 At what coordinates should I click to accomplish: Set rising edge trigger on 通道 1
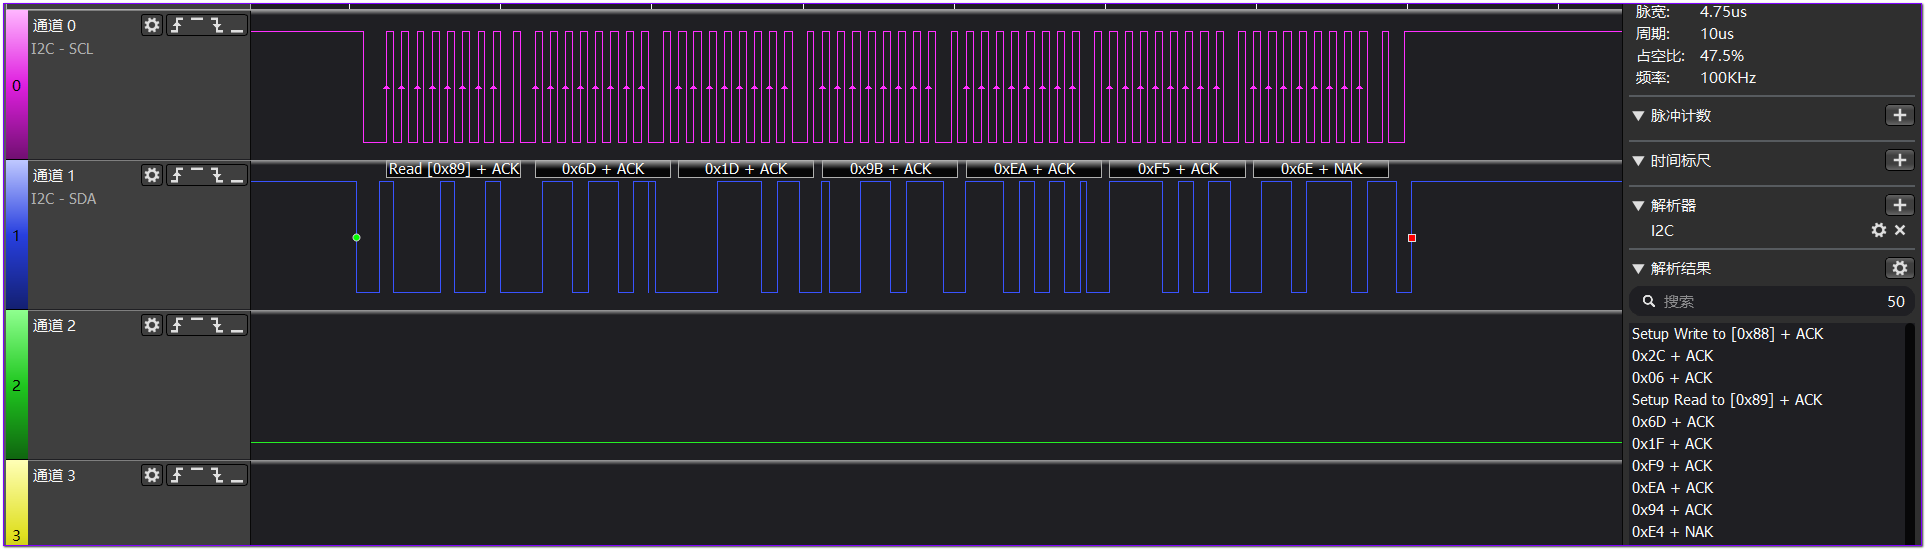[177, 175]
